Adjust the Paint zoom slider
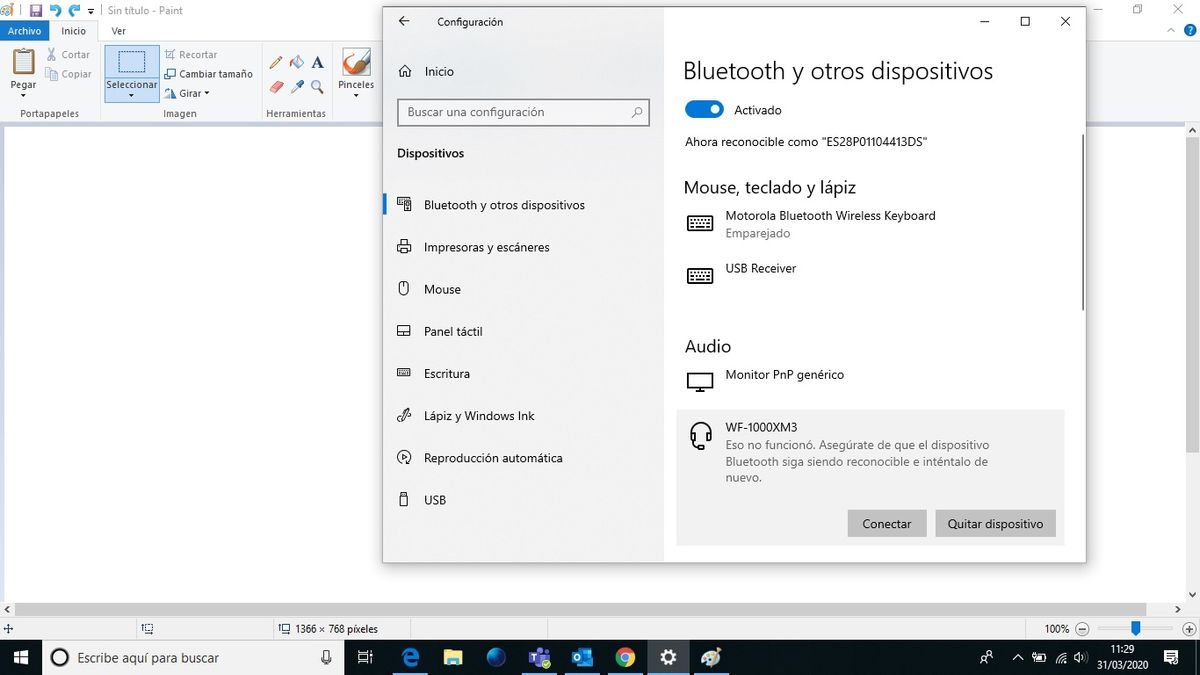The image size is (1200, 675). [x=1135, y=628]
